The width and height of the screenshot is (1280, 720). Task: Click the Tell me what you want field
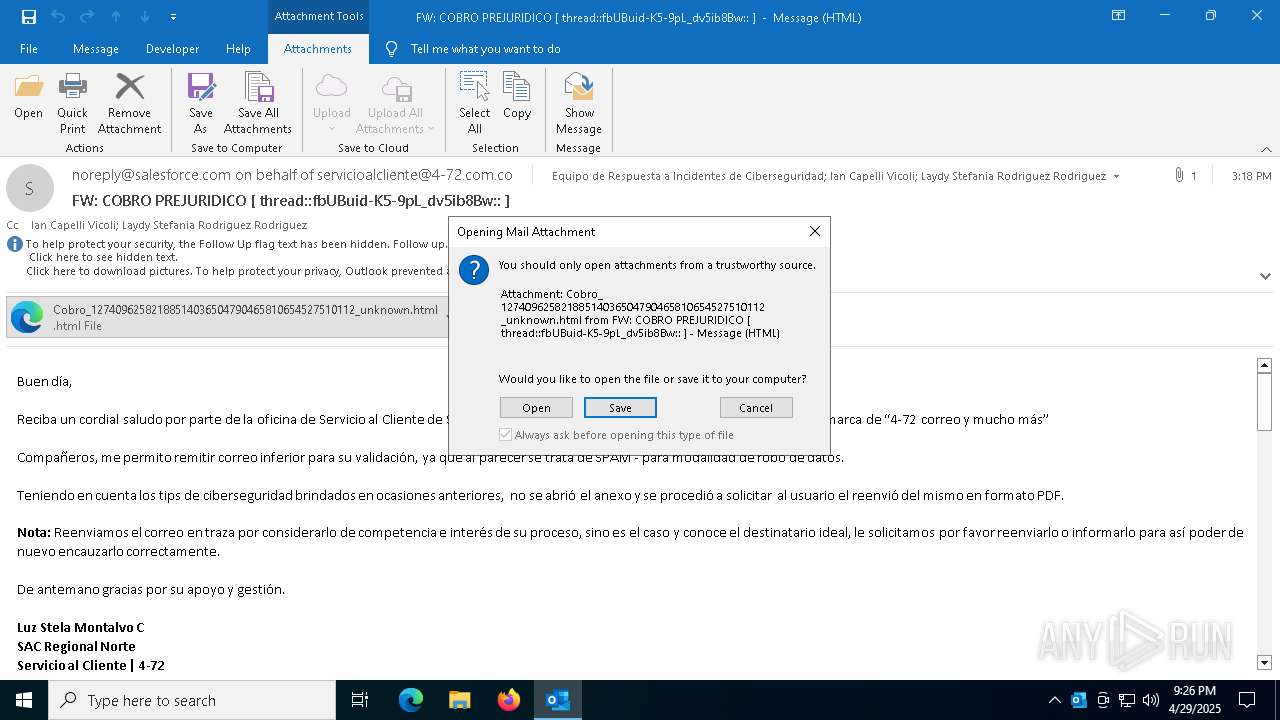click(485, 49)
